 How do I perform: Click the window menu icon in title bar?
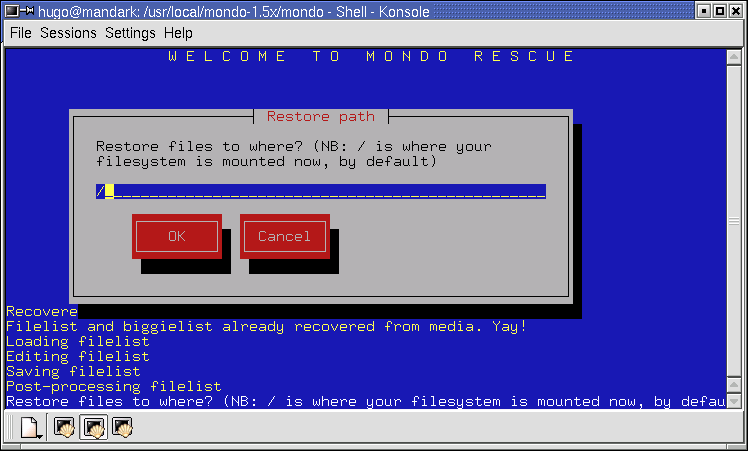(x=12, y=11)
